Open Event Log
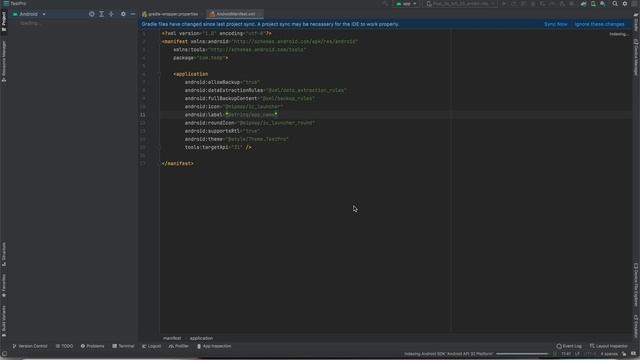640x360 pixels. click(569, 346)
